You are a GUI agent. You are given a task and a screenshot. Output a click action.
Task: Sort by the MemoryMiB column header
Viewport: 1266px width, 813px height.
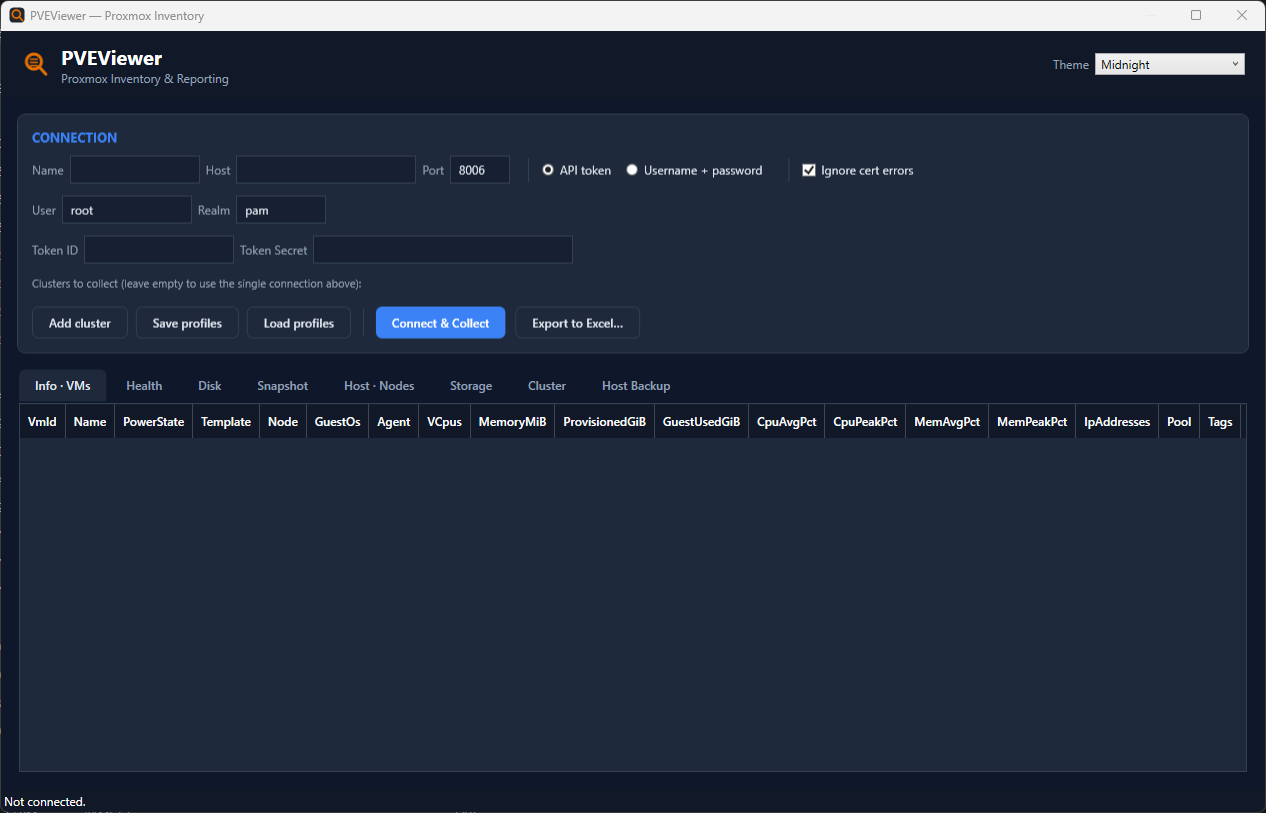(x=513, y=422)
